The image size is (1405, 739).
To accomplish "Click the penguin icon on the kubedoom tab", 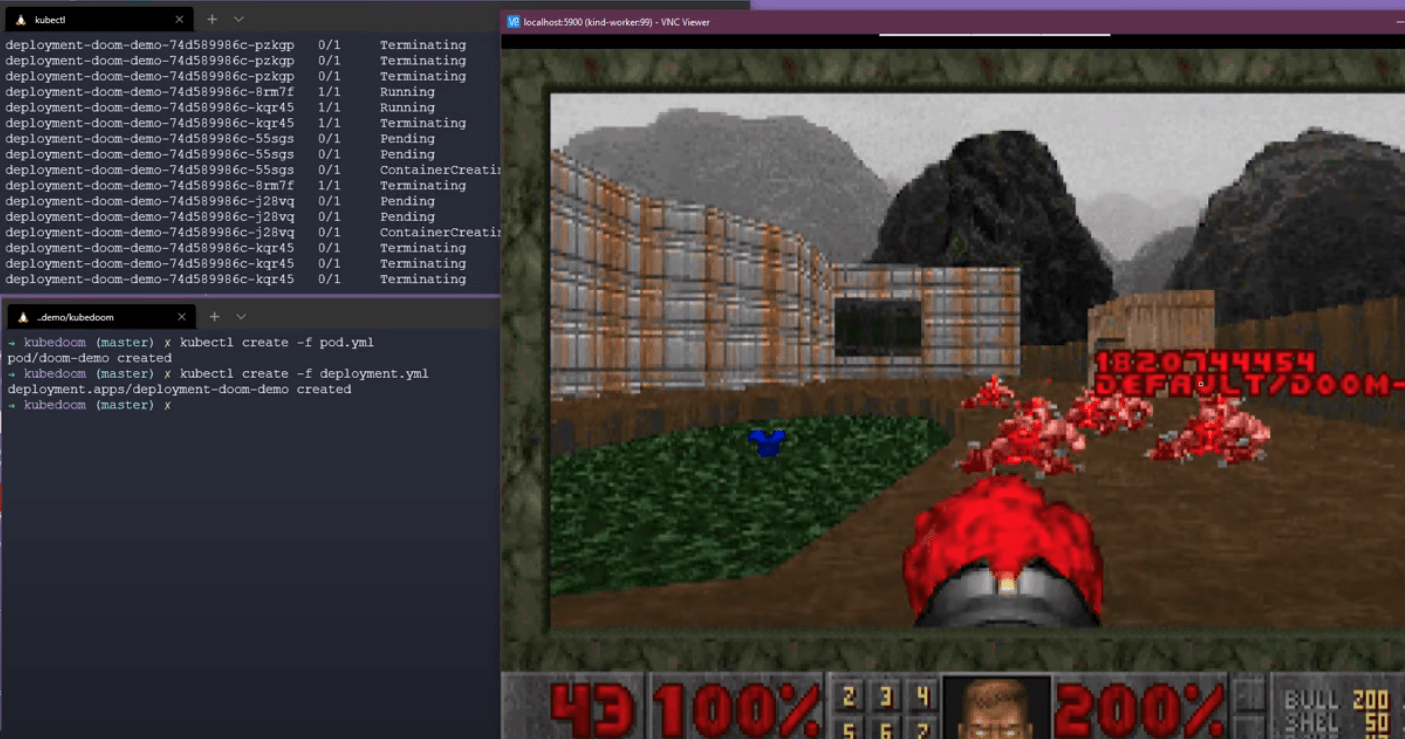I will coord(23,317).
